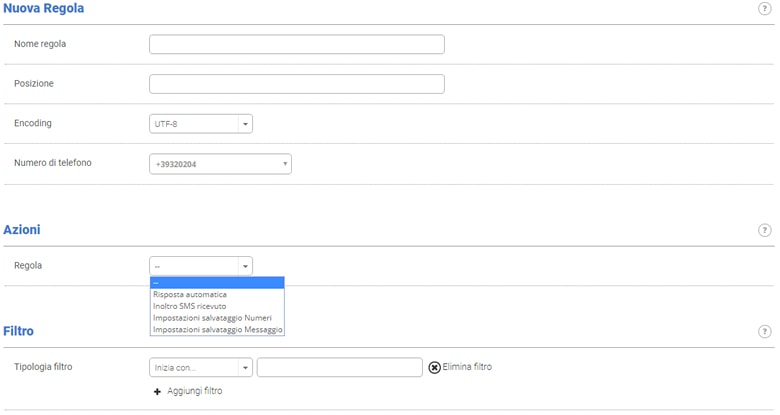The height and width of the screenshot is (415, 780).
Task: Click the Filtro heading
Action: 18,331
